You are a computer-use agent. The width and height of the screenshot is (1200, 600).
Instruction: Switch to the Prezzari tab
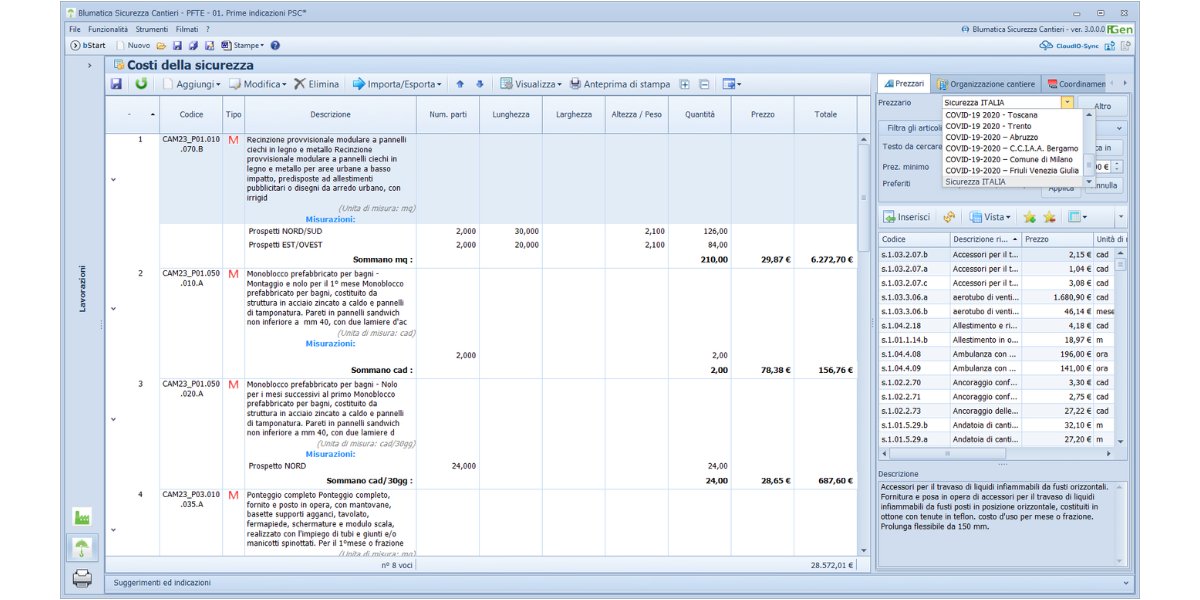pyautogui.click(x=904, y=84)
